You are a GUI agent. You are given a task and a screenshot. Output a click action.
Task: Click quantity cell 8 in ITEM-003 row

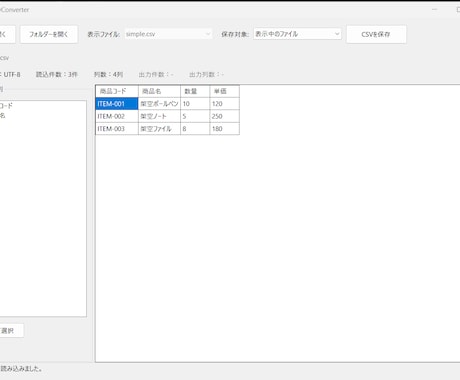pyautogui.click(x=195, y=129)
